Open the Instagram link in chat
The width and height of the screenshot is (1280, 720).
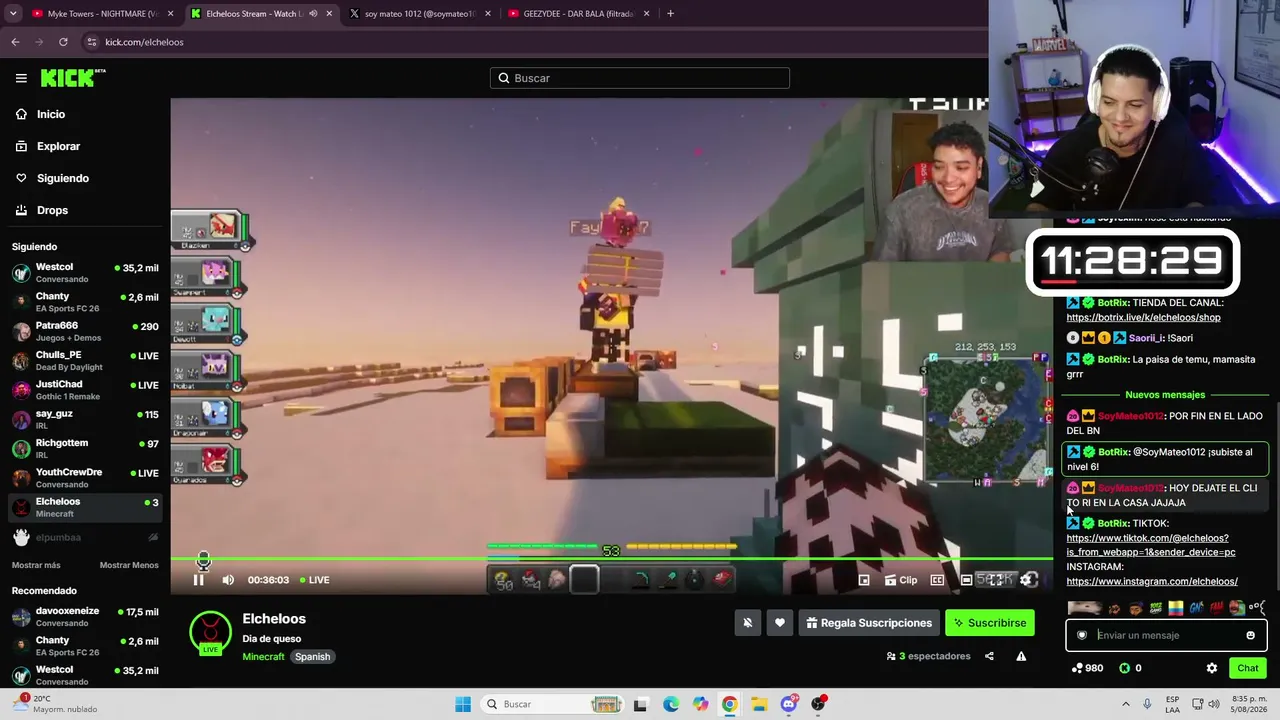pos(1152,582)
